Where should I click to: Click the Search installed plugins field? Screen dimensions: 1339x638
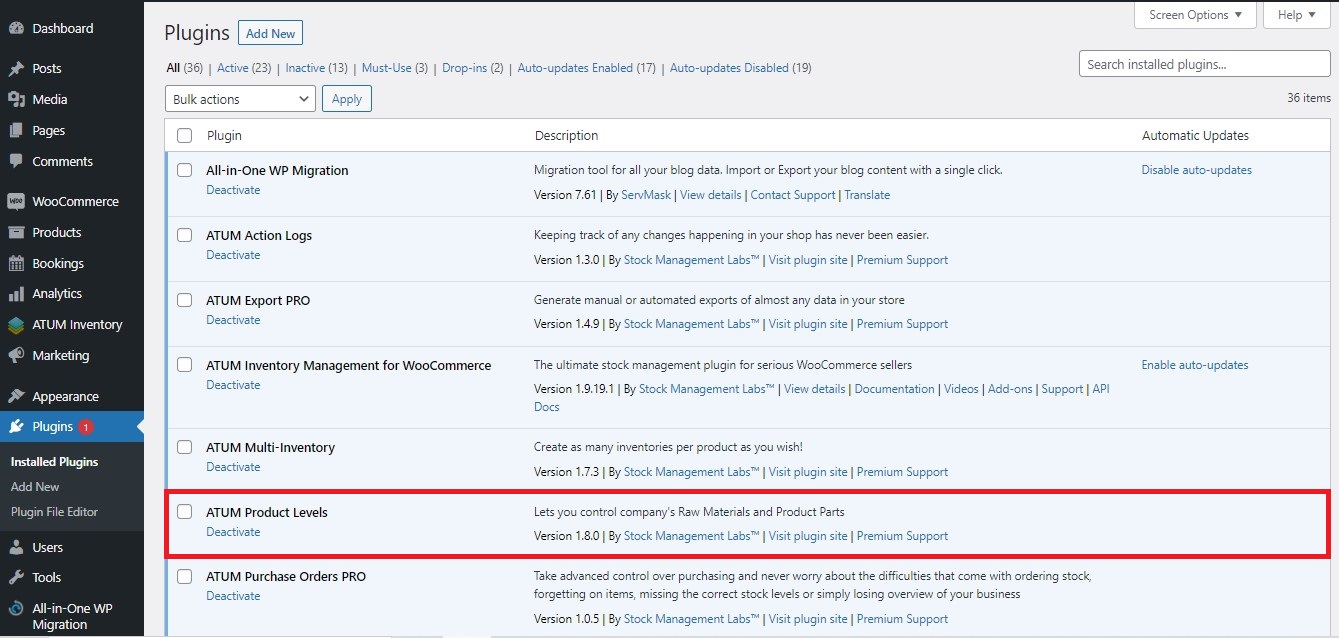(1204, 64)
